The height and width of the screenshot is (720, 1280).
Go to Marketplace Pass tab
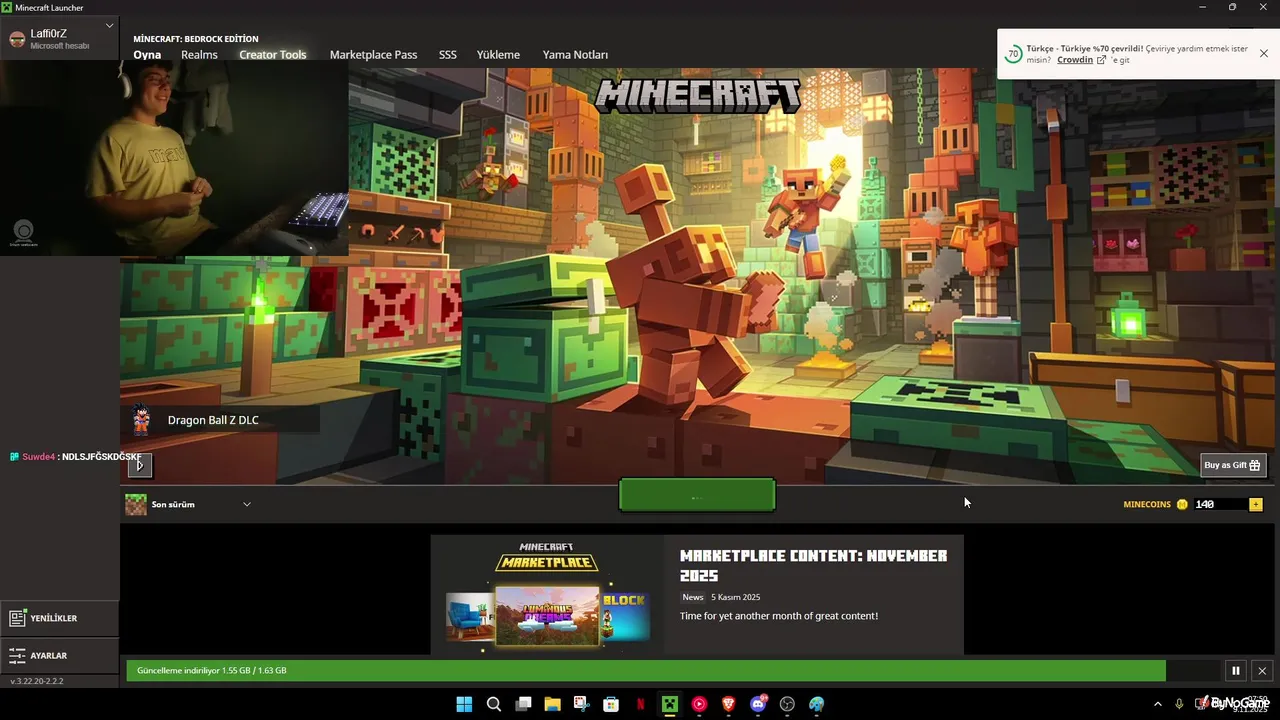pyautogui.click(x=373, y=55)
